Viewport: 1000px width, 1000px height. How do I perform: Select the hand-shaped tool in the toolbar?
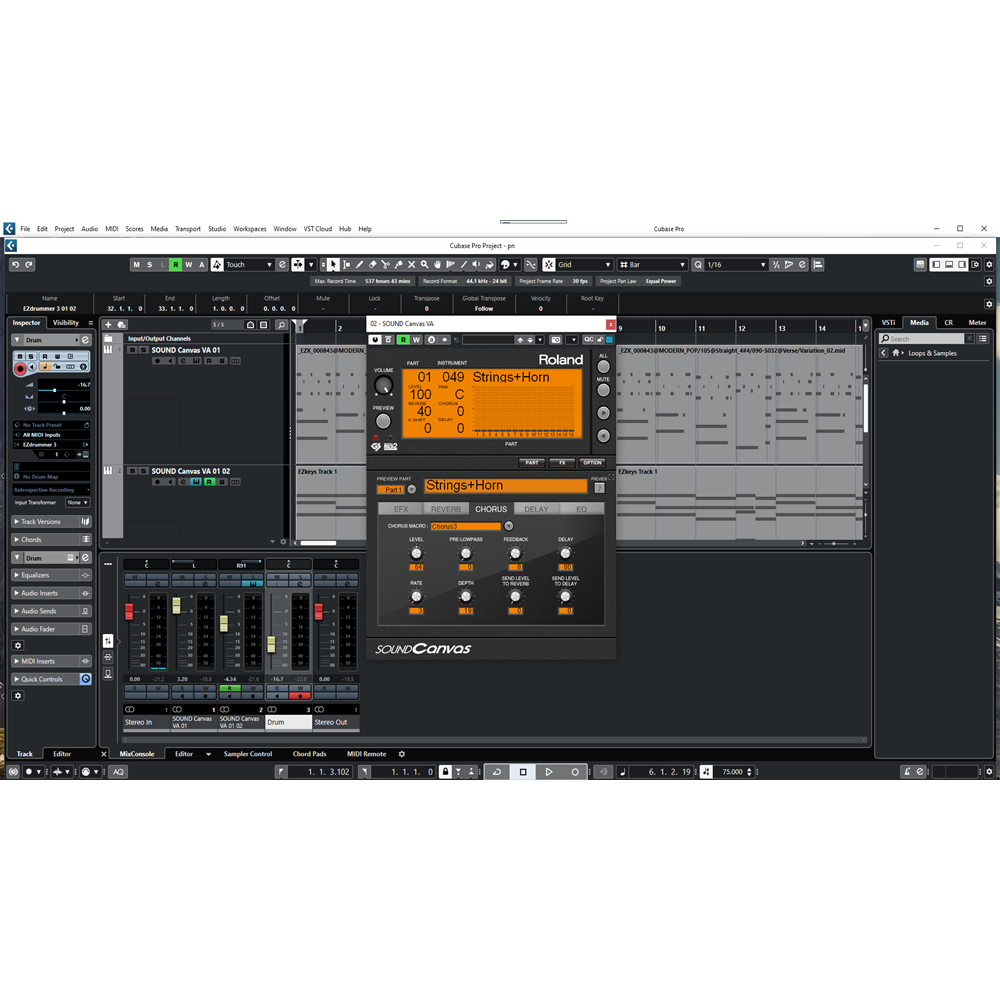(x=438, y=265)
